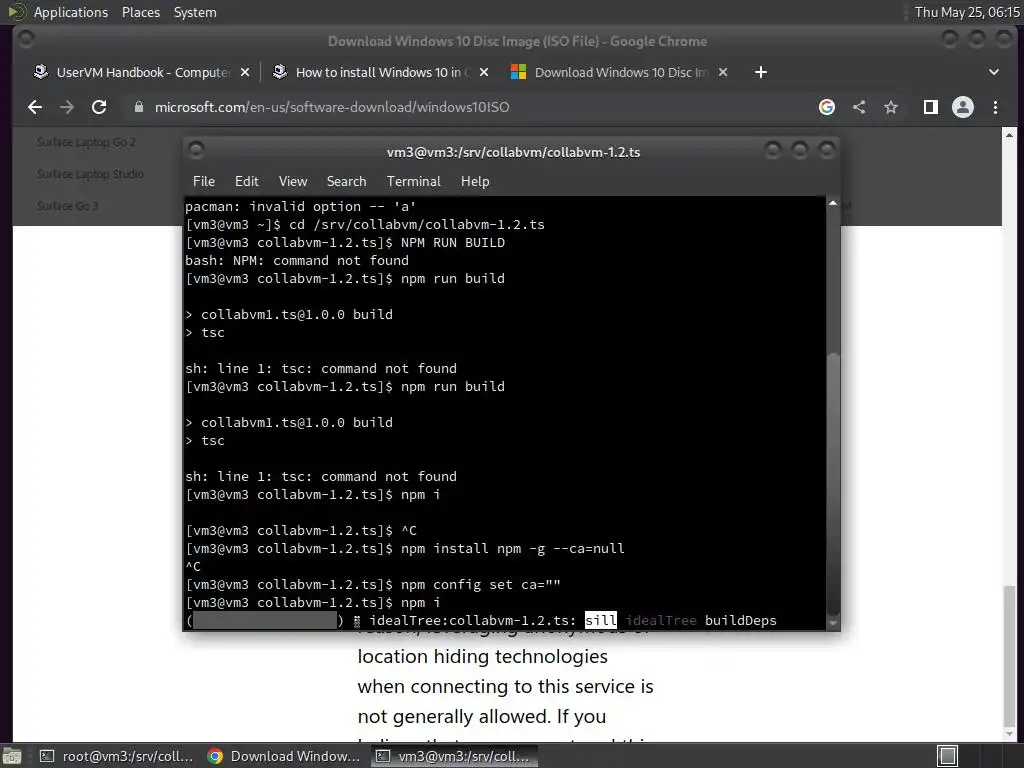Open the terminal Edit menu

tap(247, 182)
